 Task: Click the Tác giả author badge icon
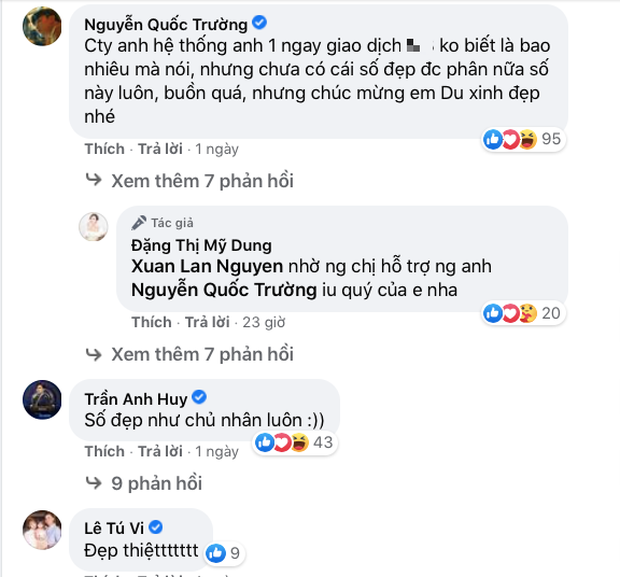(137, 223)
